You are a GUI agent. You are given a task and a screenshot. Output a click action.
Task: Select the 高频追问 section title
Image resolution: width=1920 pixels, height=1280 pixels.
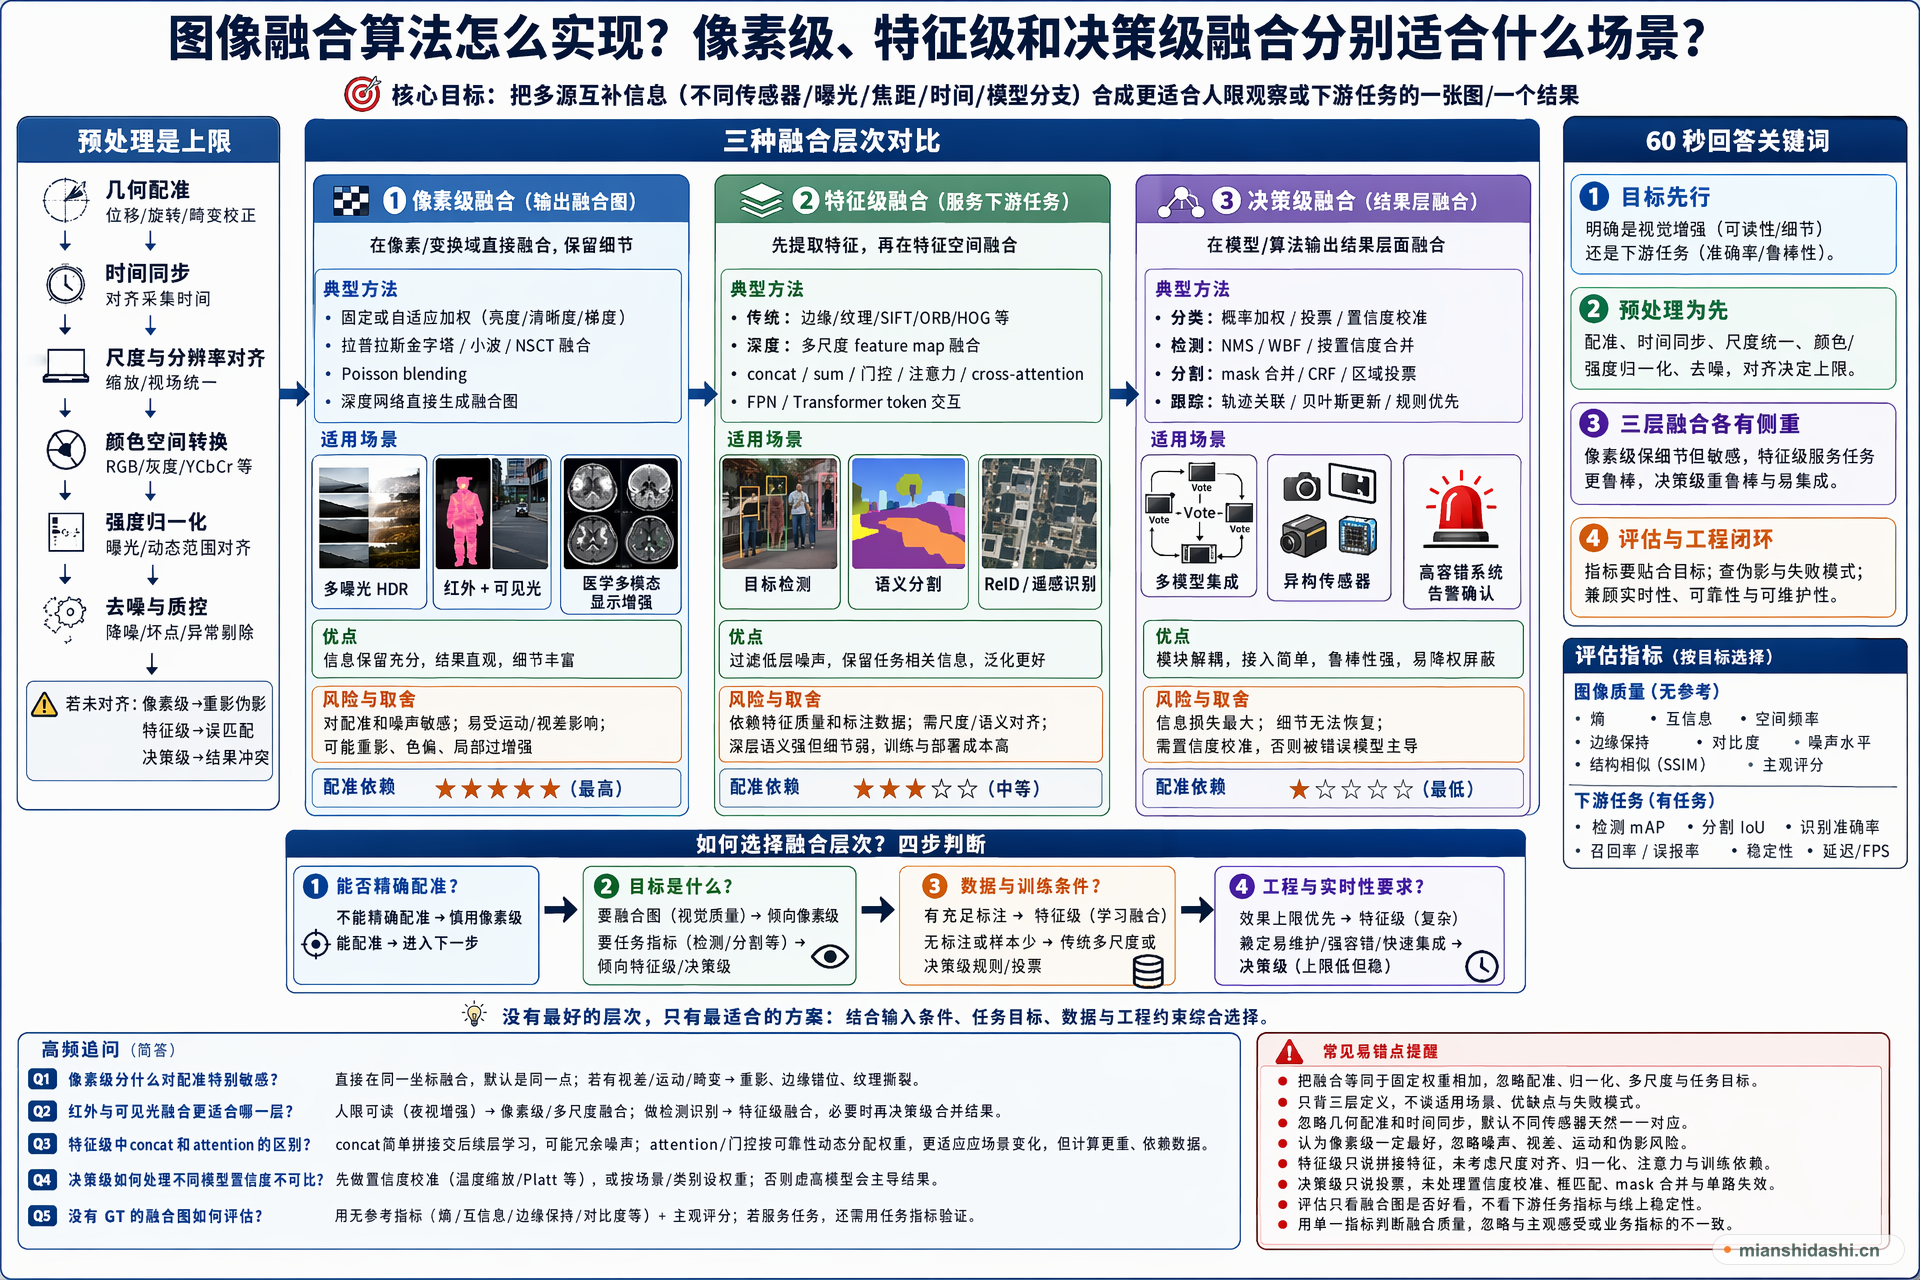pyautogui.click(x=81, y=1049)
